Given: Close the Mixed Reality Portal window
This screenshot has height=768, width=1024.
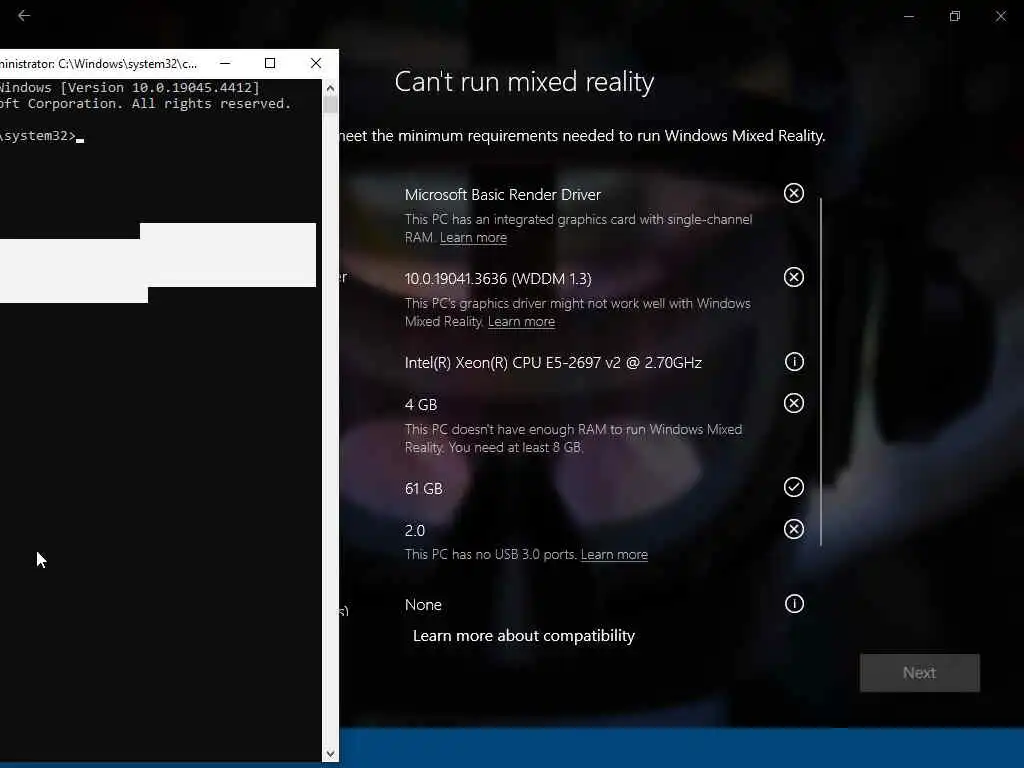Looking at the screenshot, I should (x=1000, y=16).
